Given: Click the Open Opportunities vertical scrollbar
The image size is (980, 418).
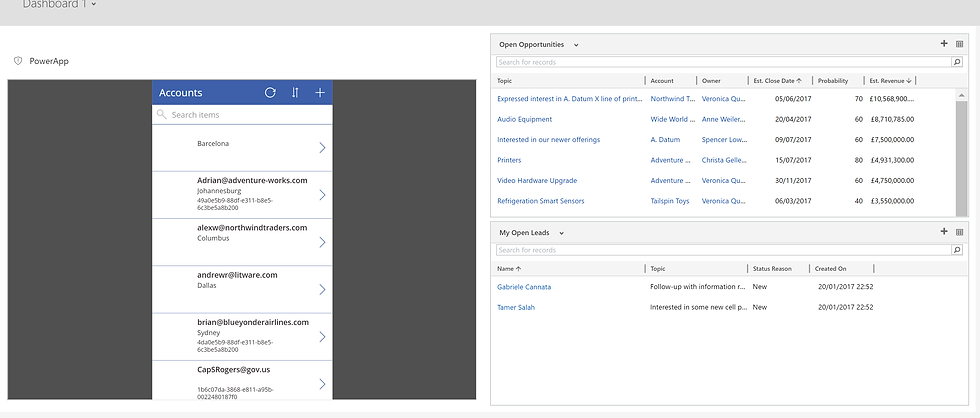Looking at the screenshot, I should click(962, 157).
